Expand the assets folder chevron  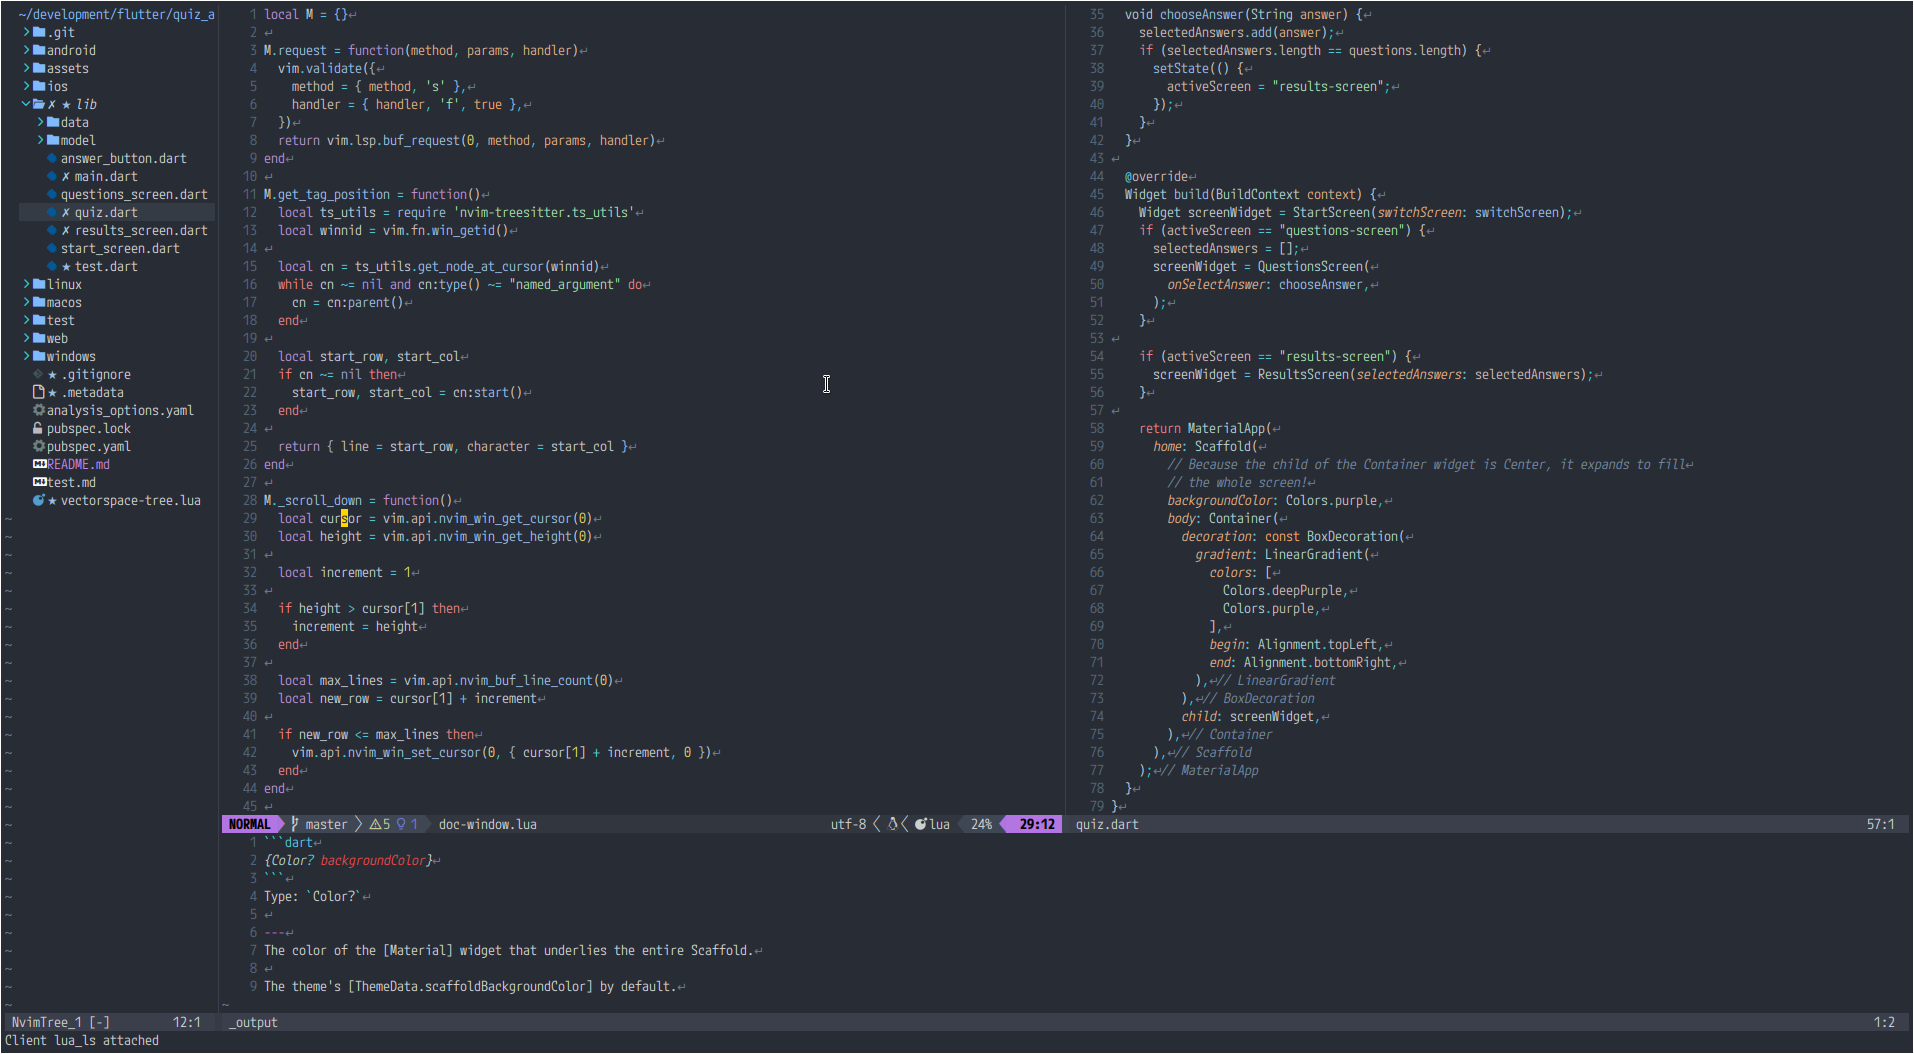[26, 68]
